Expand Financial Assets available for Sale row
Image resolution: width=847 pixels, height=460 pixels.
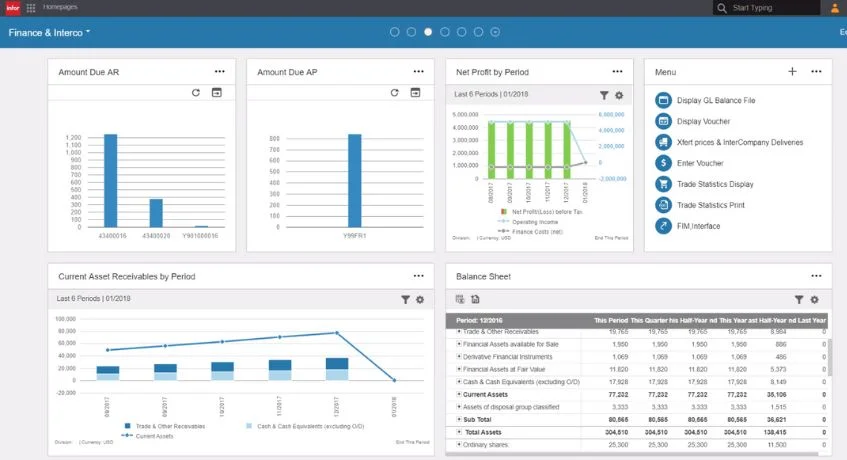[x=459, y=344]
